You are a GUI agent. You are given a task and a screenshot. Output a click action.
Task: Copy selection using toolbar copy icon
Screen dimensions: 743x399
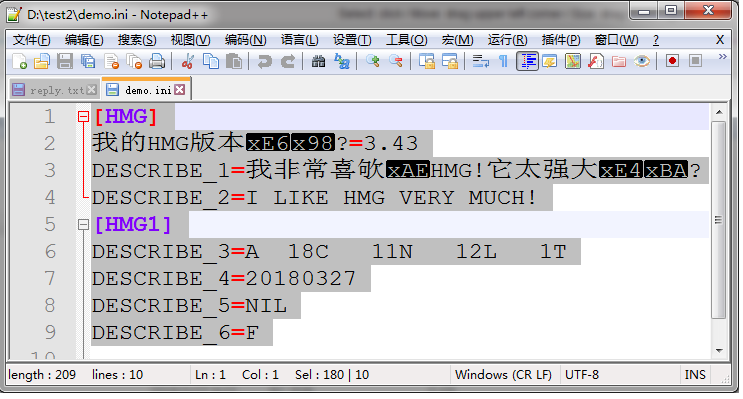[x=211, y=61]
